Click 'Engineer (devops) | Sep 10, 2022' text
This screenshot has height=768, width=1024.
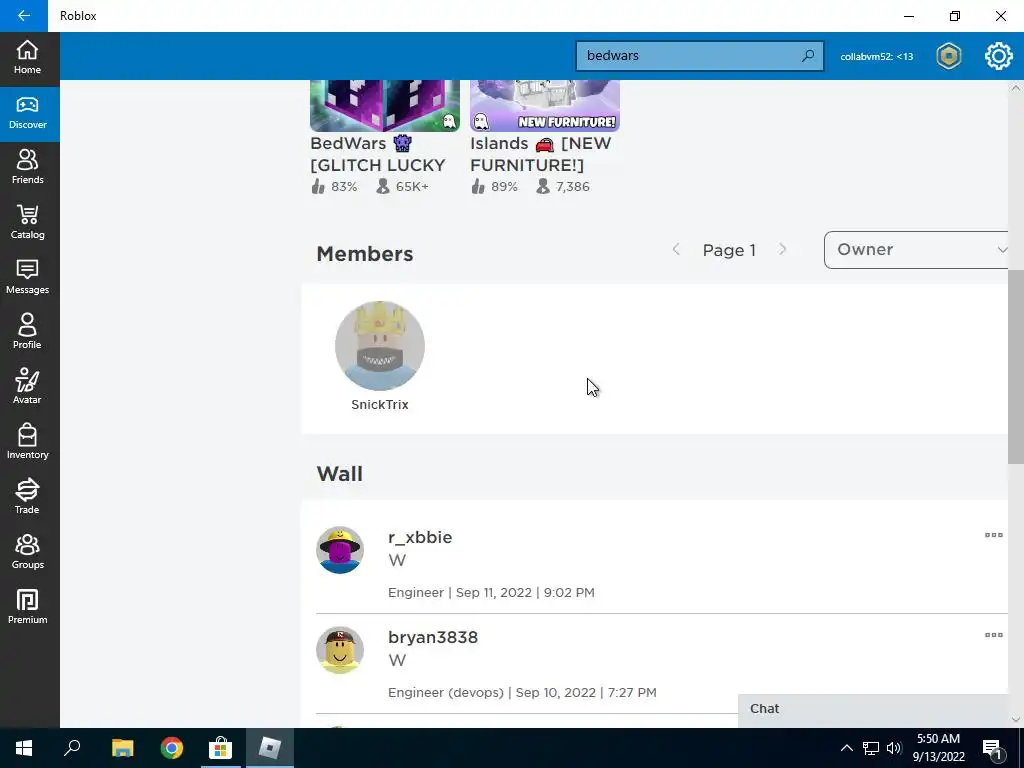492,692
